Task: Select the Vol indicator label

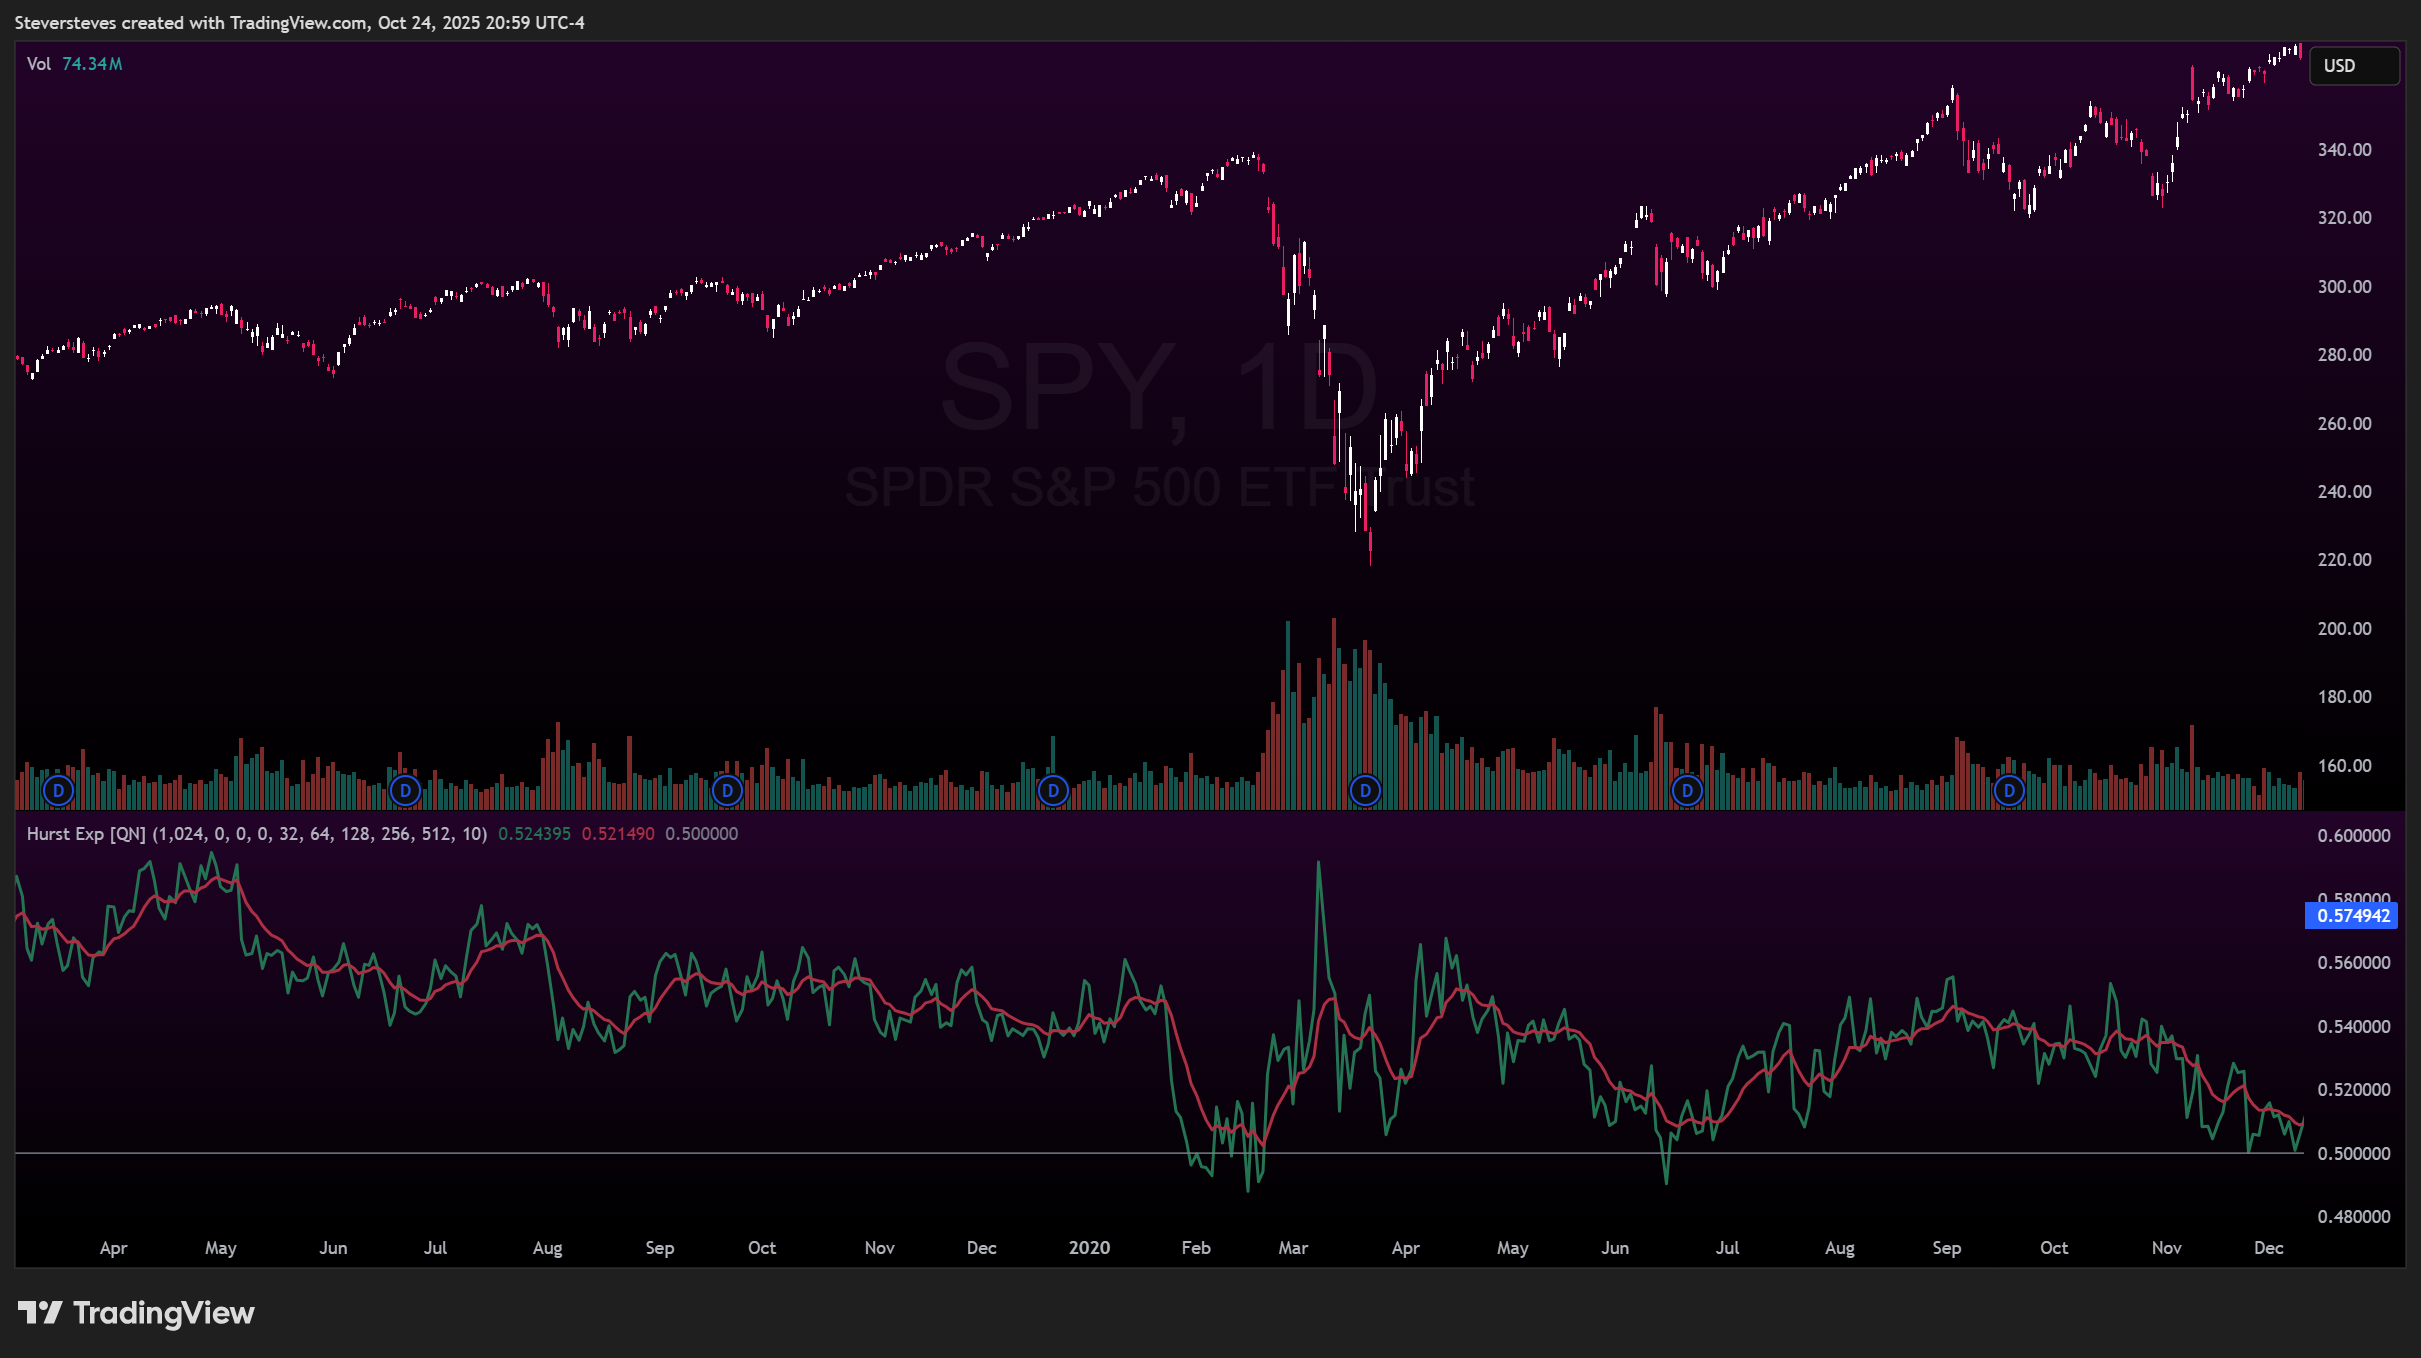Action: point(39,64)
